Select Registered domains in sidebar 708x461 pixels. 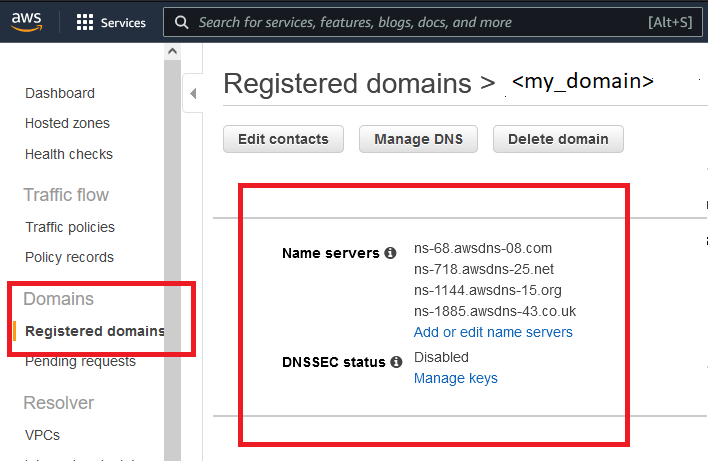[95, 331]
